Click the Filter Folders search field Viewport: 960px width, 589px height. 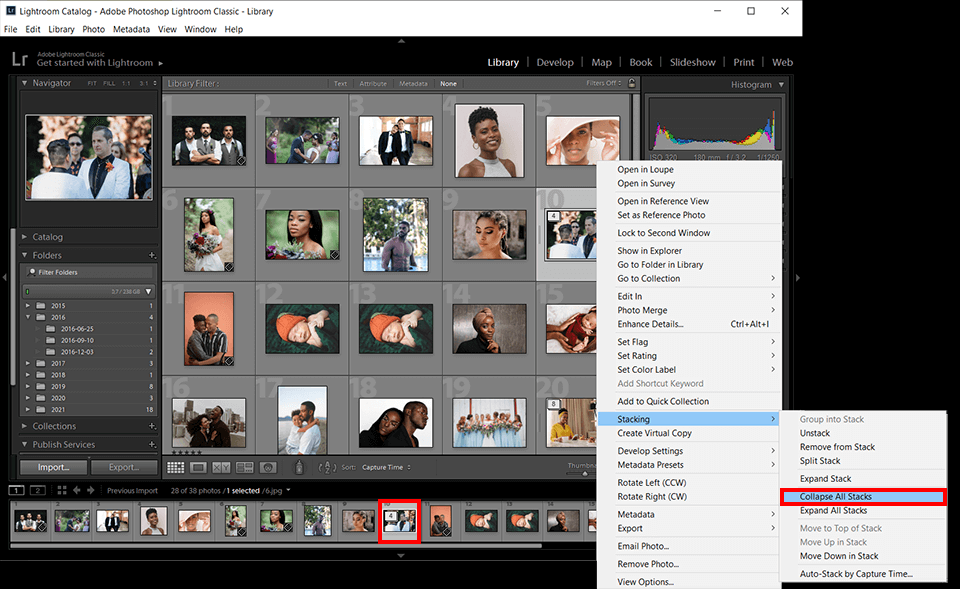tap(89, 272)
